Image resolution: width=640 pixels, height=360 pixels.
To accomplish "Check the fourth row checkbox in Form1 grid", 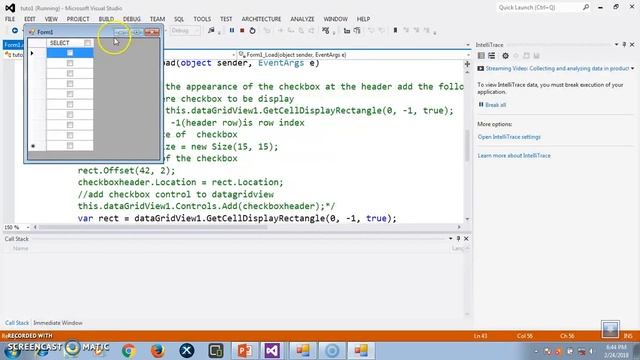I will [70, 84].
